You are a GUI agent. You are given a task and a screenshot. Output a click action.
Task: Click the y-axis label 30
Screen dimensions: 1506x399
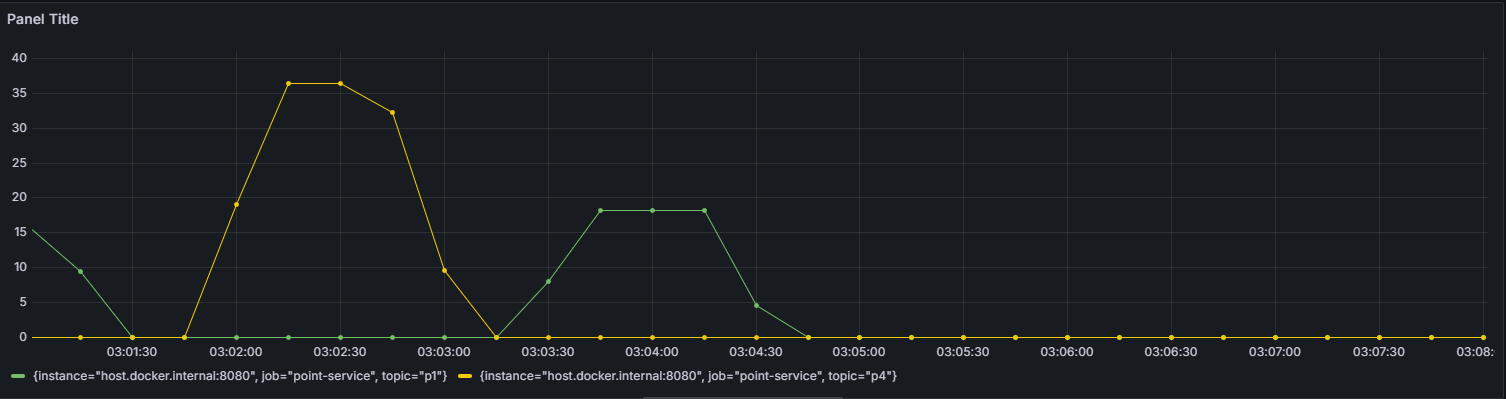click(19, 128)
